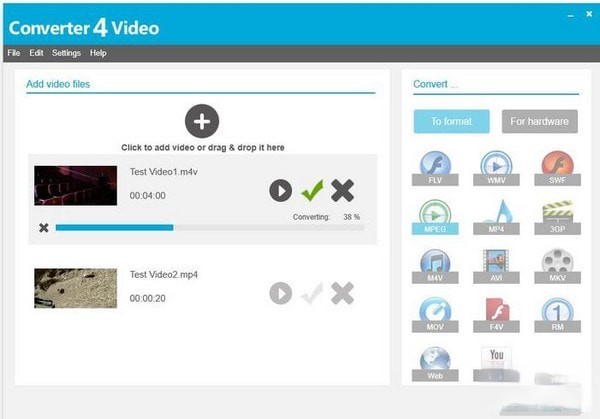Cancel the conversion next to progress bar
This screenshot has width=600, height=419.
pyautogui.click(x=44, y=228)
